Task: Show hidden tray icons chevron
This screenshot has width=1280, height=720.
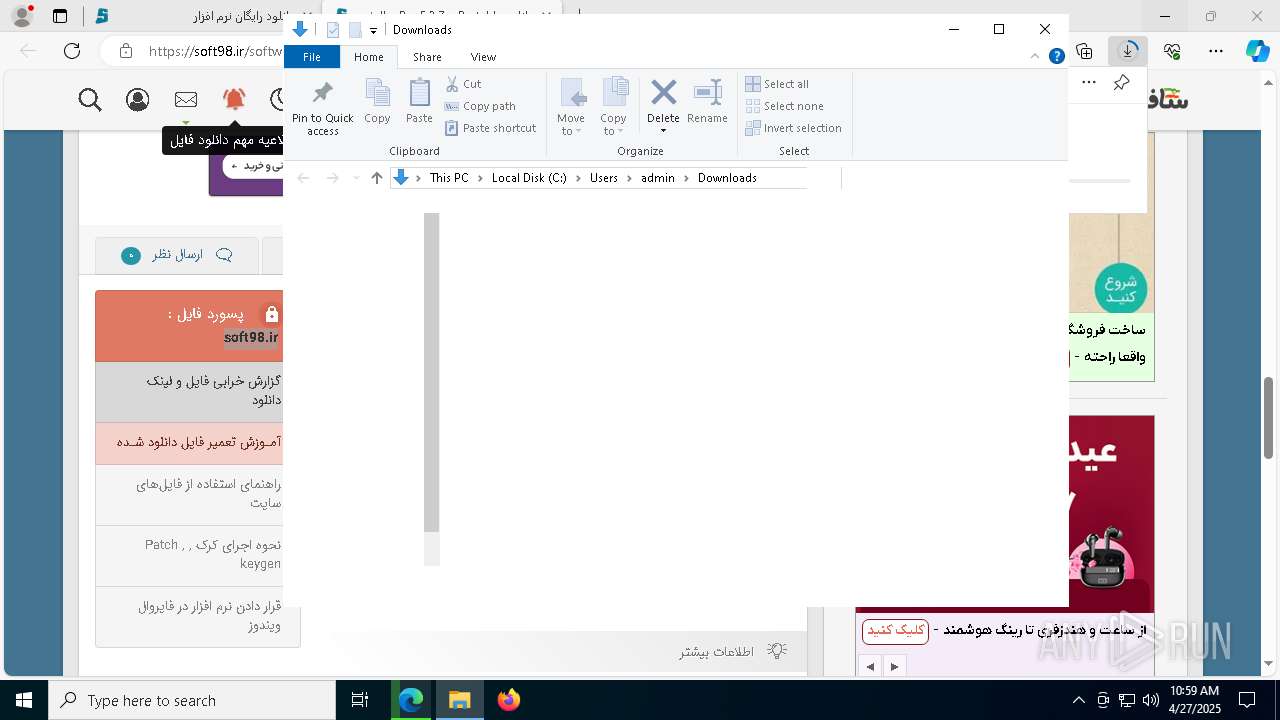Action: click(x=1078, y=700)
